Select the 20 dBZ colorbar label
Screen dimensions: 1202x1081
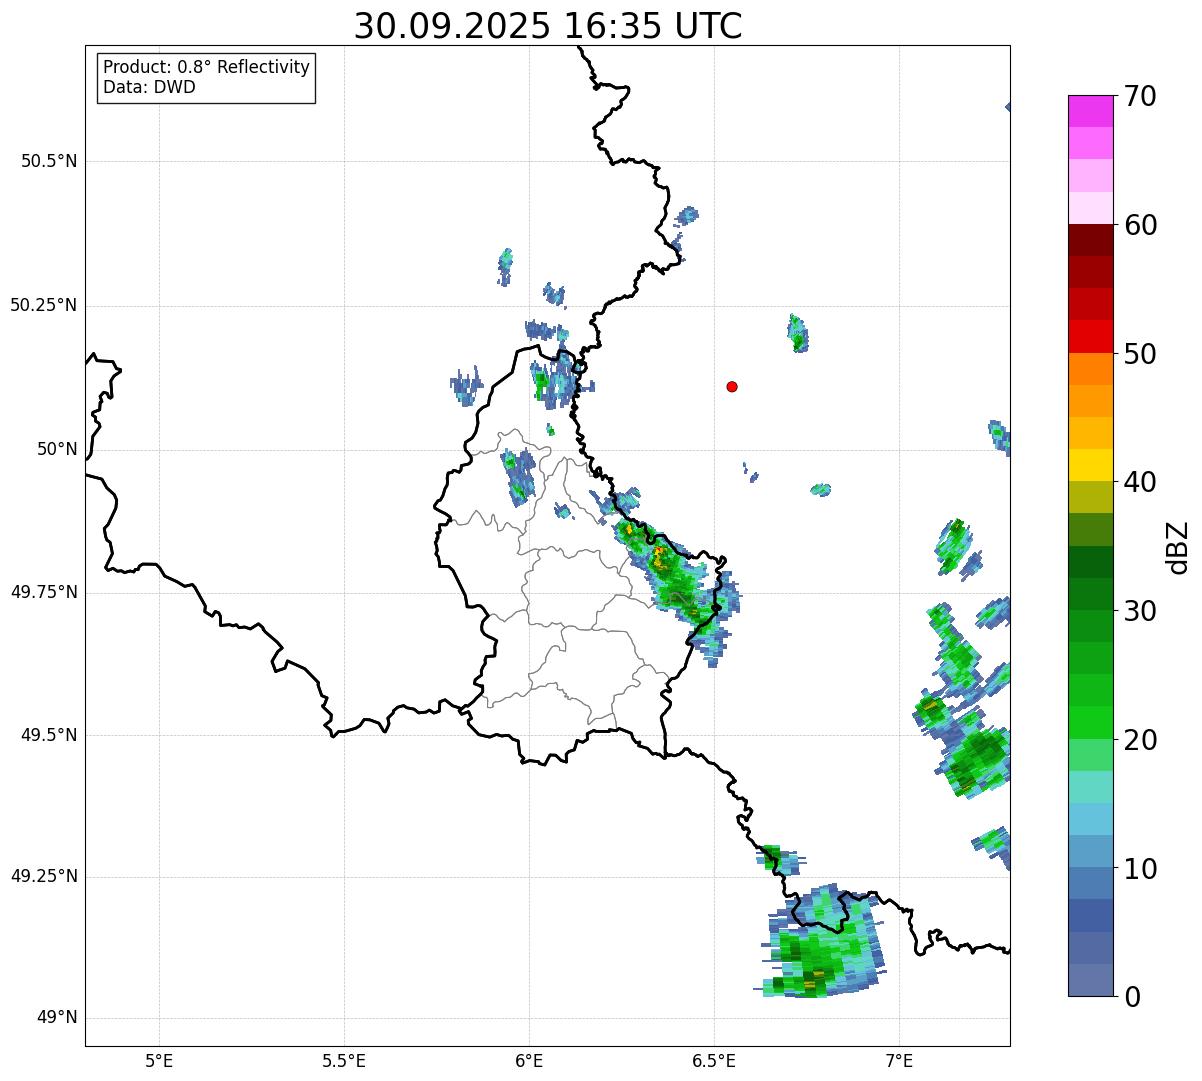click(x=1140, y=740)
